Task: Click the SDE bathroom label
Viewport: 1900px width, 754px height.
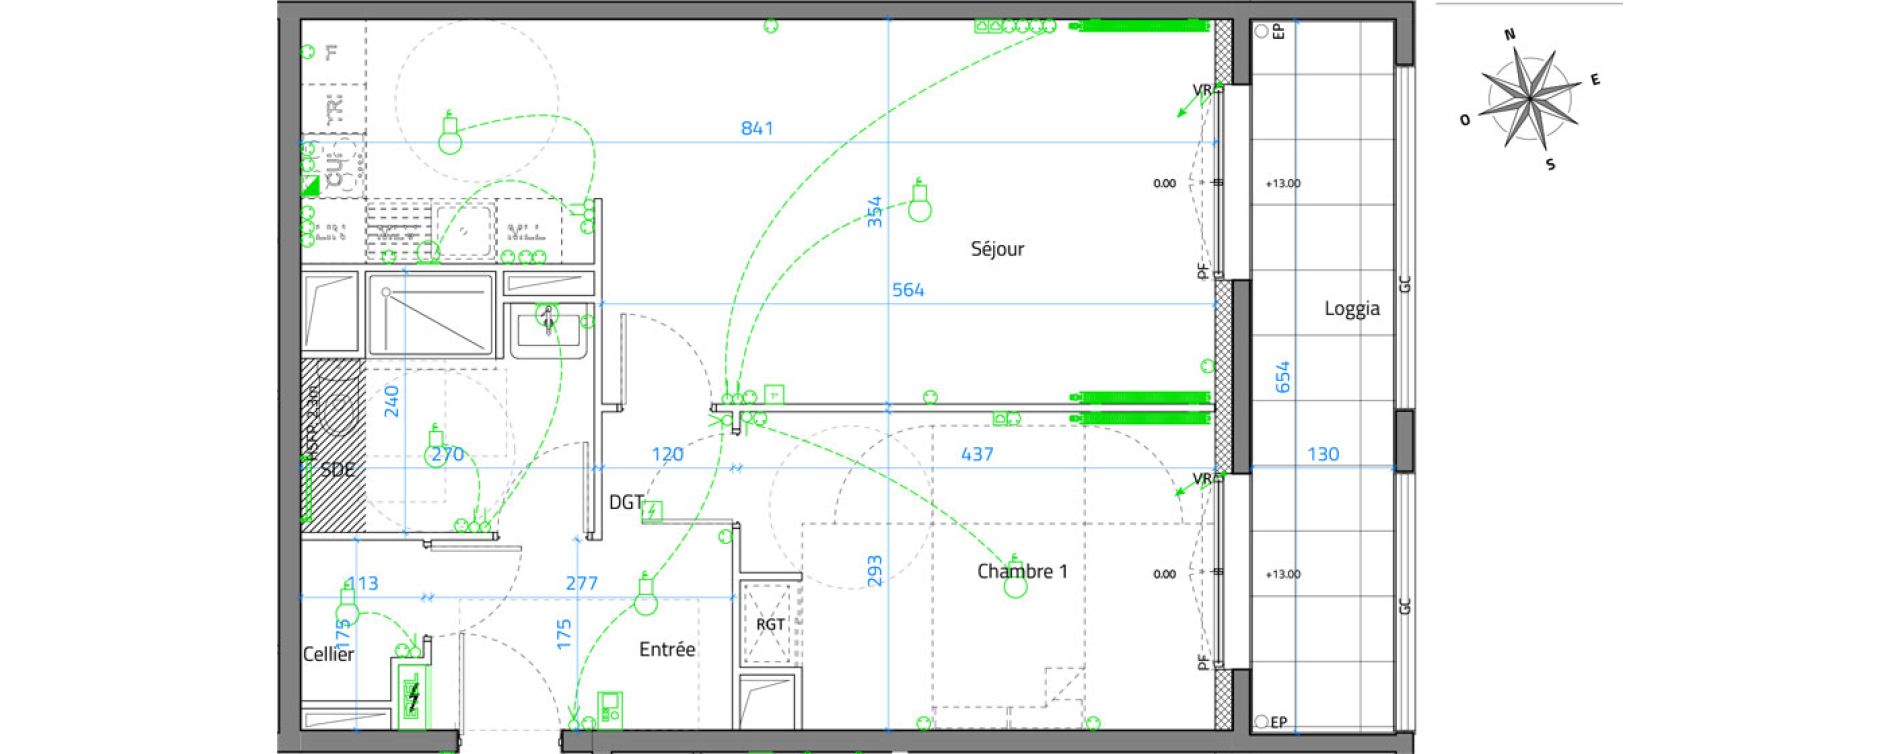Action: [x=338, y=469]
